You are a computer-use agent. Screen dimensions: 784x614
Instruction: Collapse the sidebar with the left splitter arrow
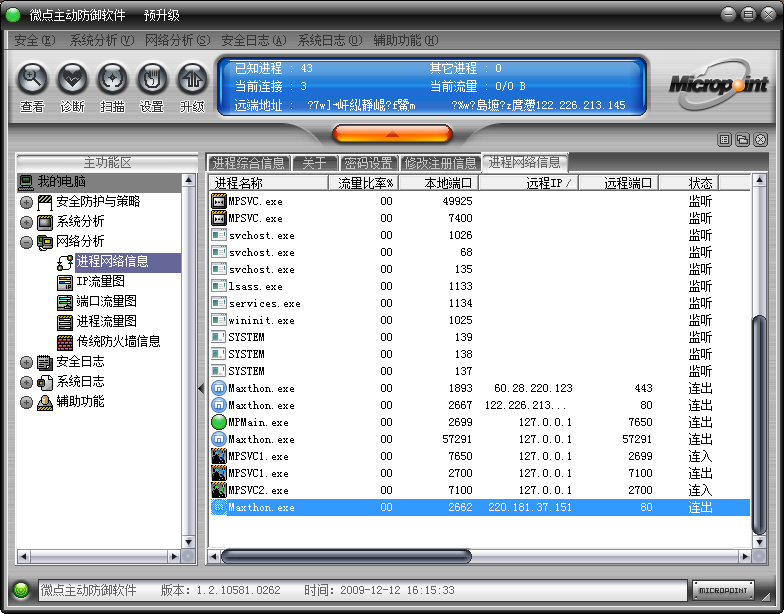tap(201, 388)
